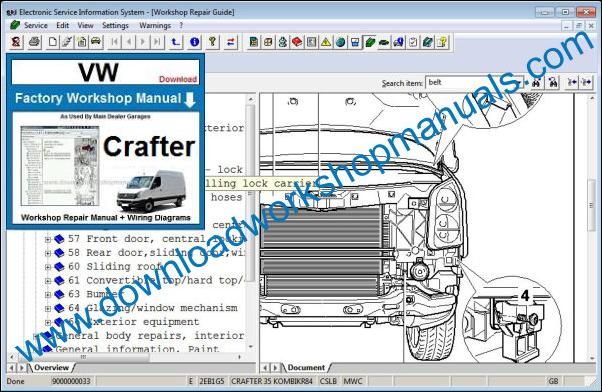Jump to next search hit arrow

(x=587, y=82)
